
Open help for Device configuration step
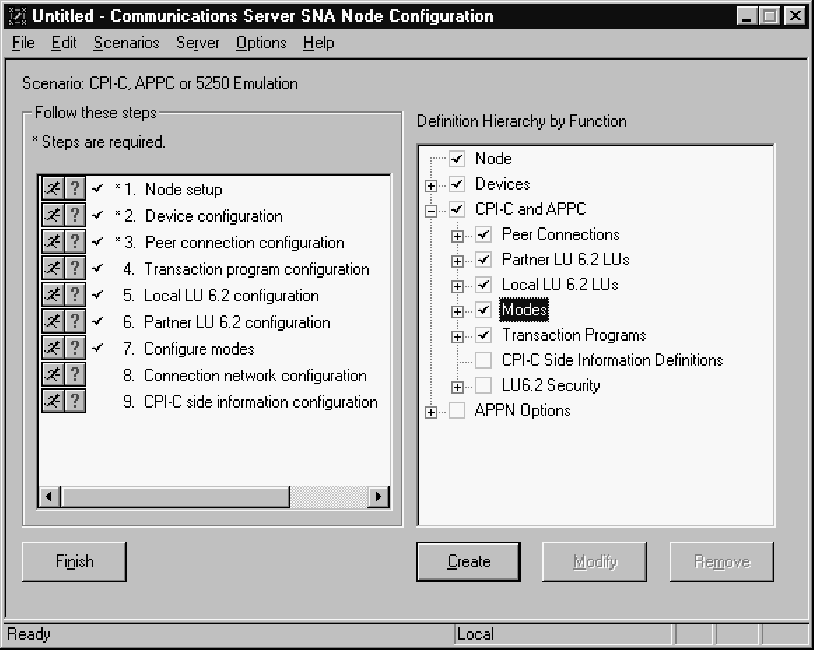[75, 215]
